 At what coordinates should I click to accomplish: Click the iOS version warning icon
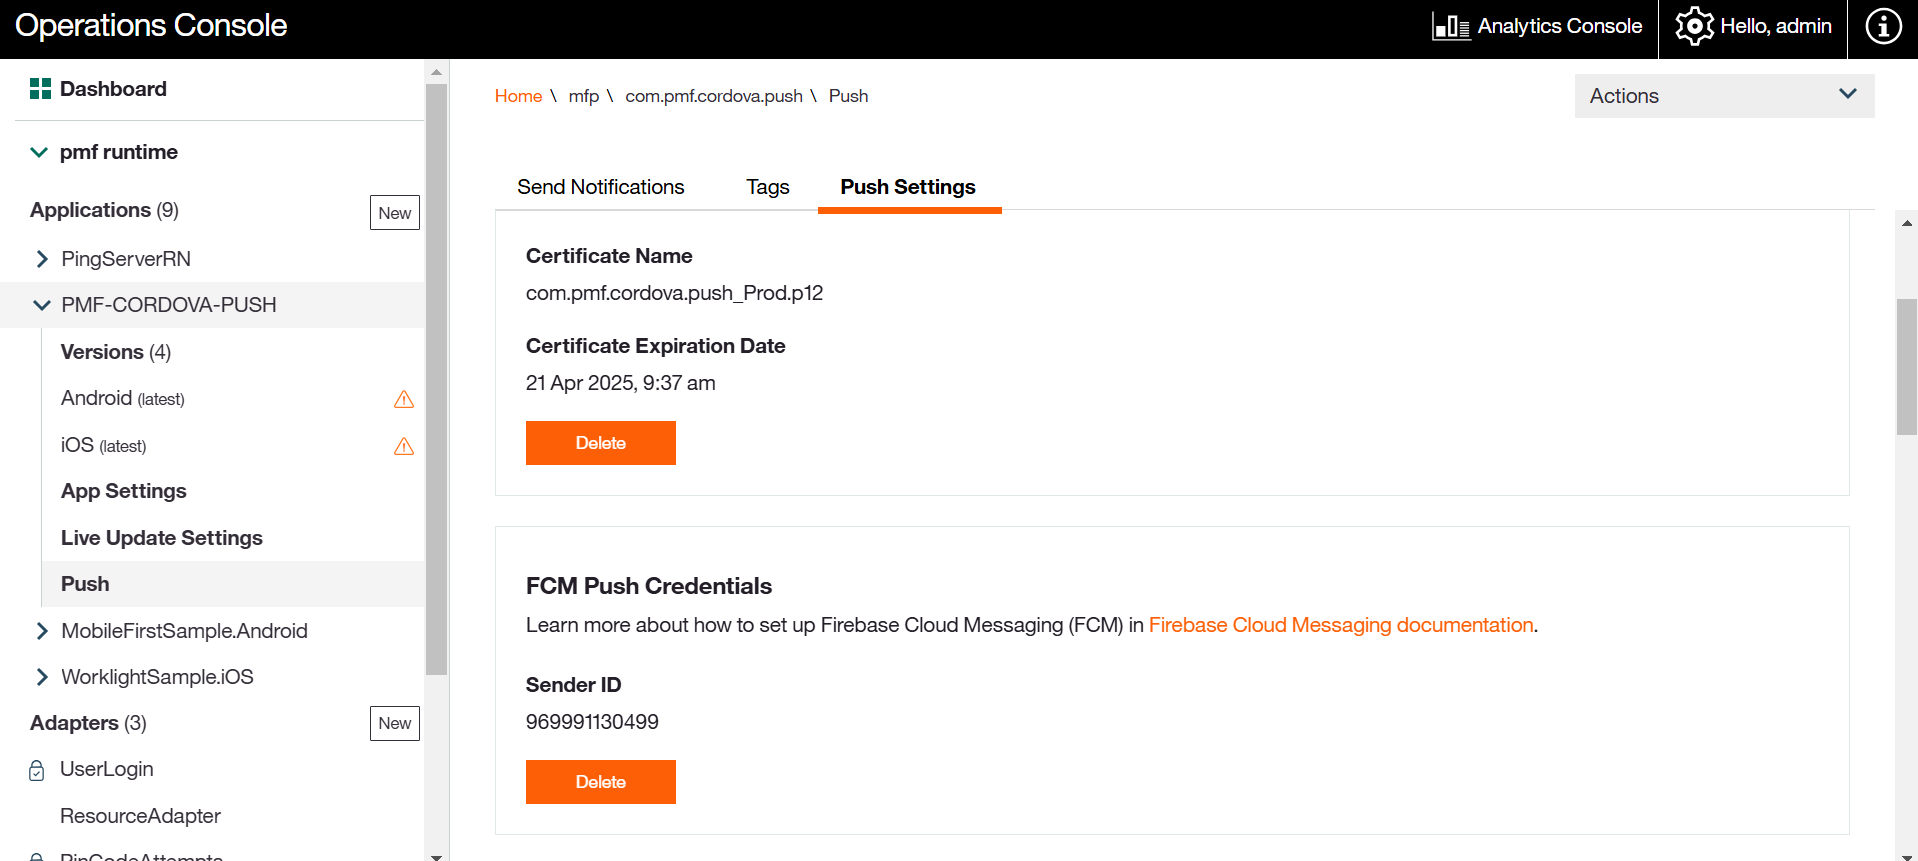point(404,446)
